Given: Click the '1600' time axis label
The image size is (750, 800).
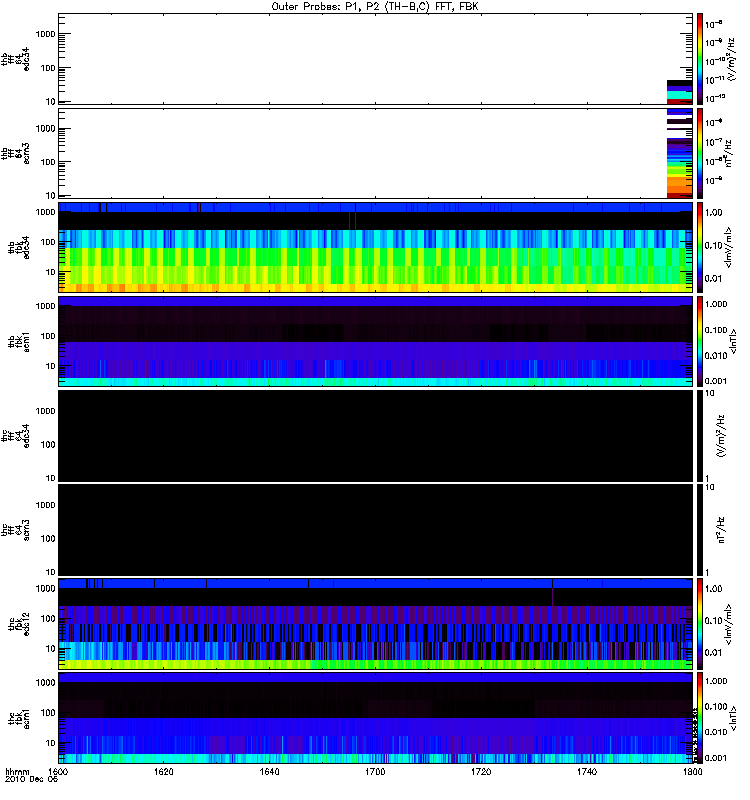Looking at the screenshot, I should [x=59, y=771].
